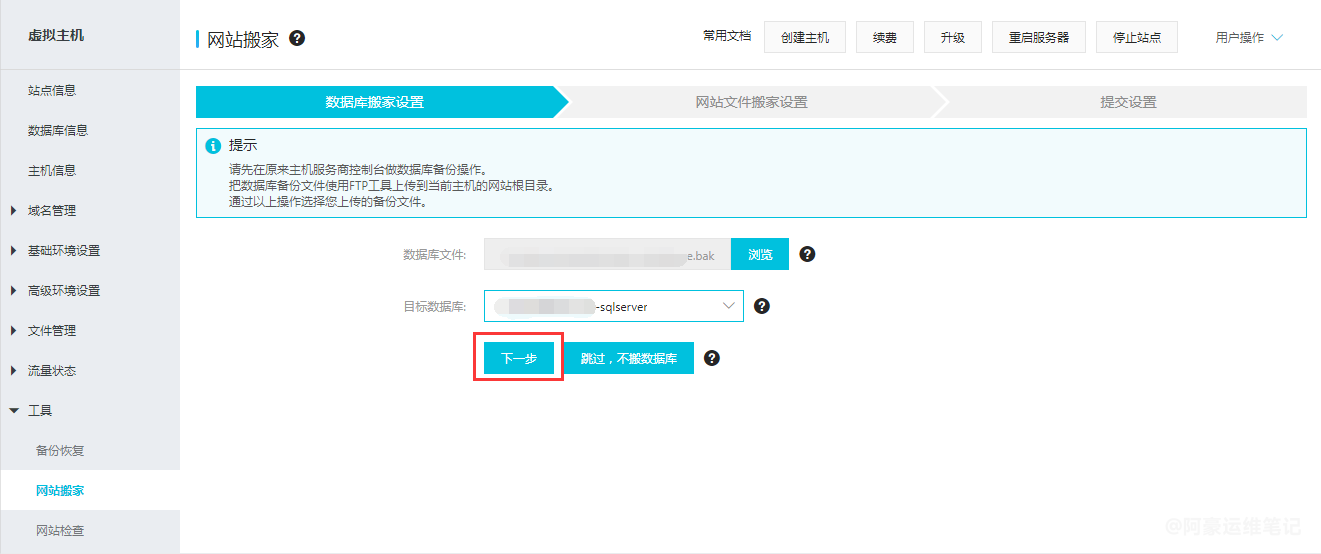Expand the 文件管理 sidebar section

tap(51, 330)
